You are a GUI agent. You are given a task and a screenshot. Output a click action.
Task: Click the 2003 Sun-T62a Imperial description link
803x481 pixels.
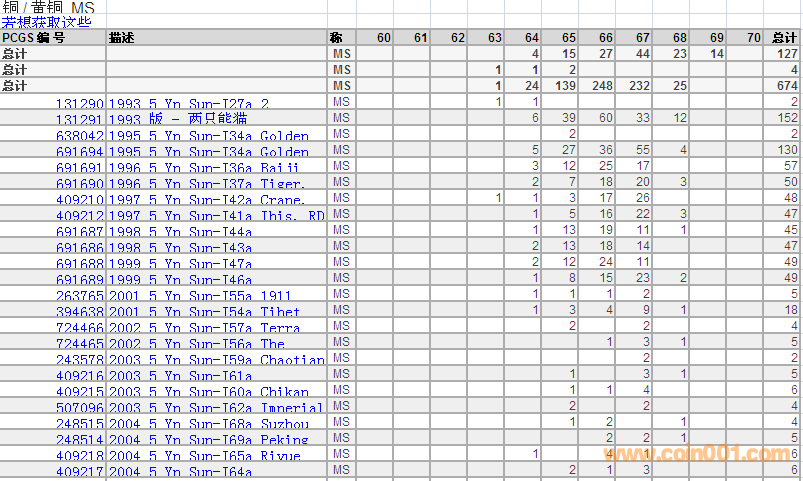(x=216, y=407)
